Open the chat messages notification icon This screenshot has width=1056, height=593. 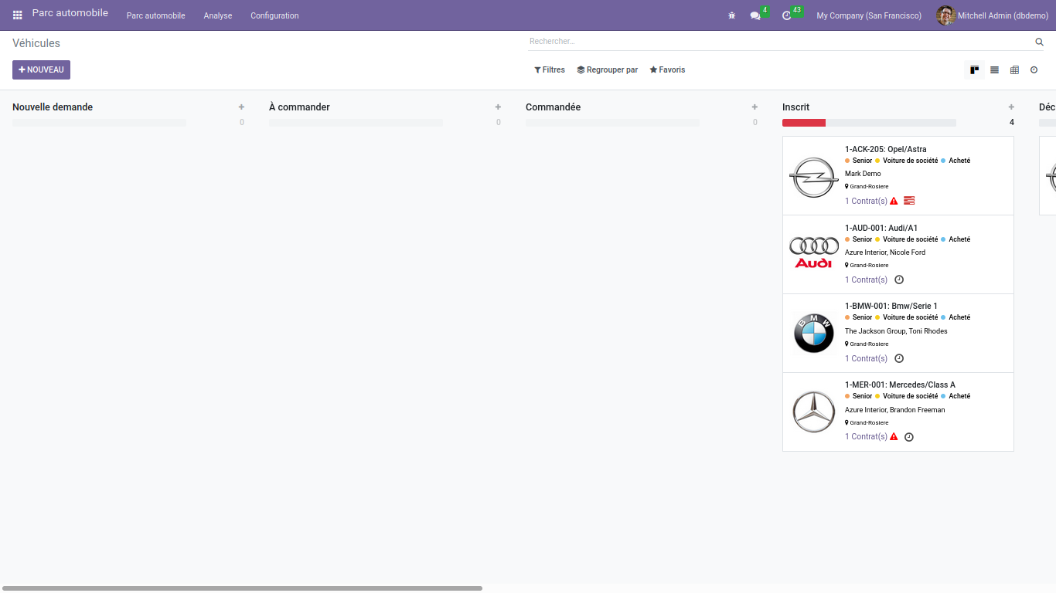(756, 16)
